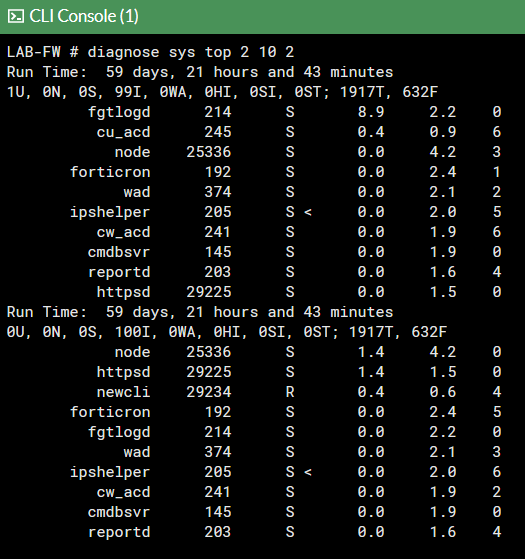This screenshot has height=559, width=525.
Task: Click the cw_acd row ending in 6
Action: pos(299,232)
